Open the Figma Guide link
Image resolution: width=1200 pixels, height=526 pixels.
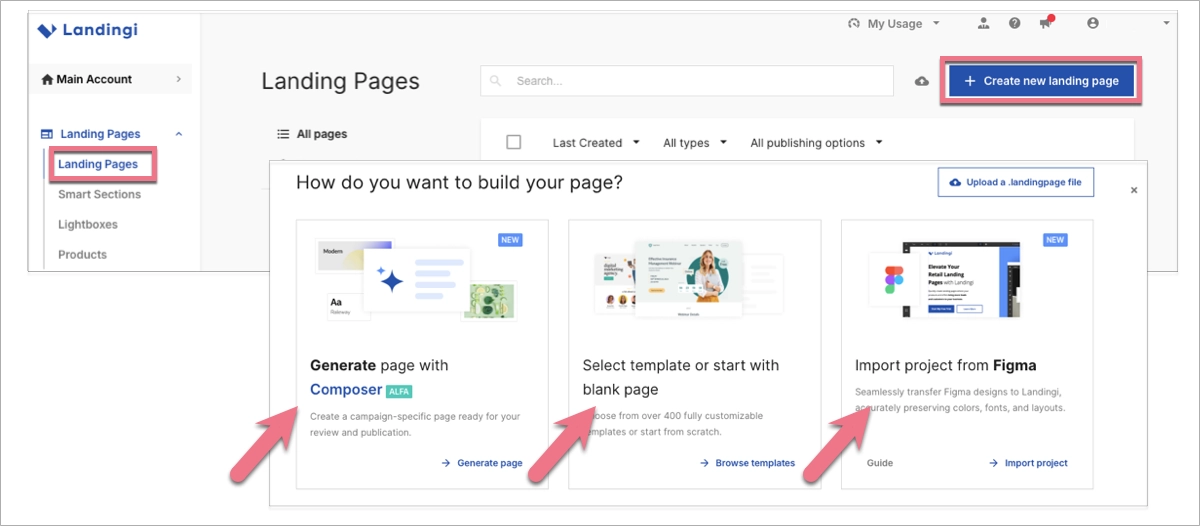[x=880, y=463]
